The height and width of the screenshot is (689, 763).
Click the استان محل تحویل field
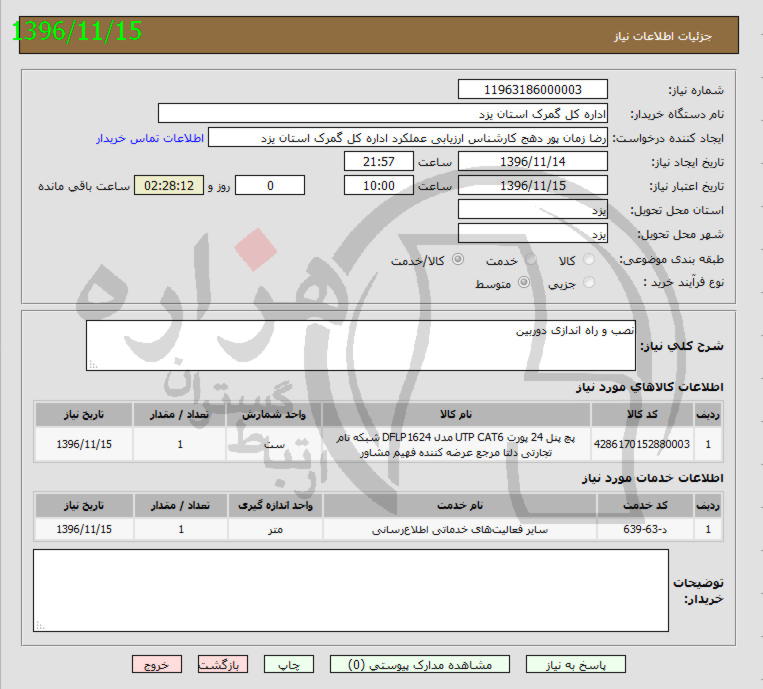click(533, 210)
